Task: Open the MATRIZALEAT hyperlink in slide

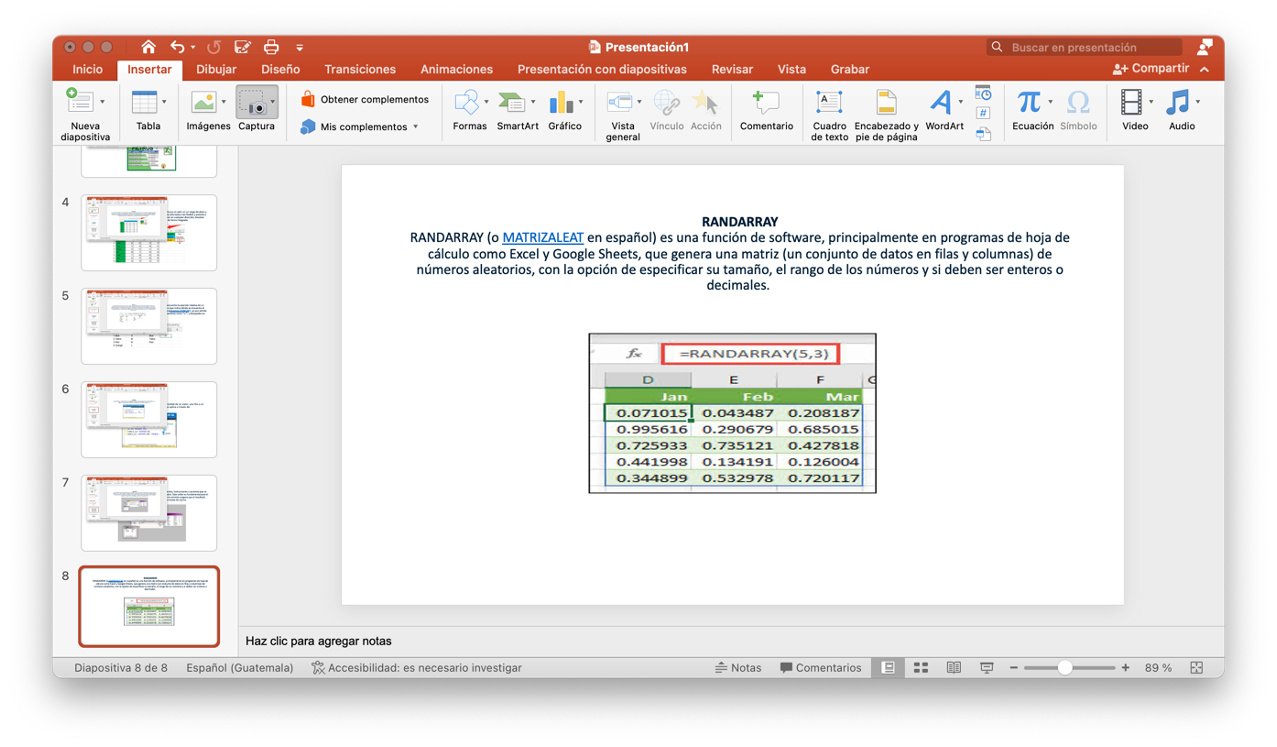Action: click(543, 238)
